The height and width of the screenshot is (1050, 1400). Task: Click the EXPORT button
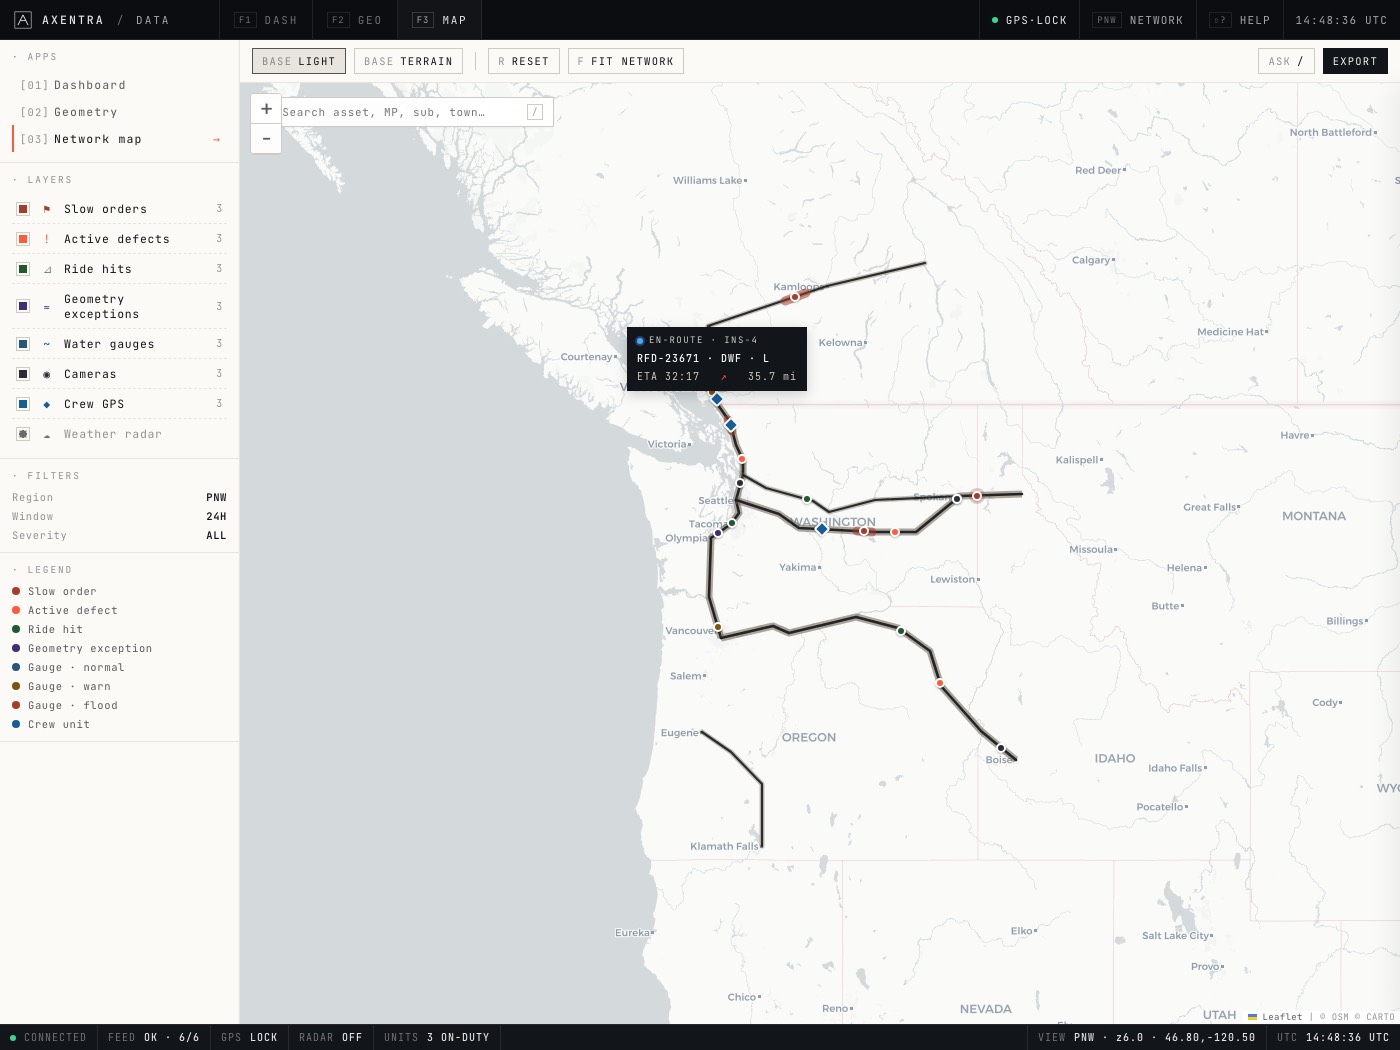(1355, 61)
